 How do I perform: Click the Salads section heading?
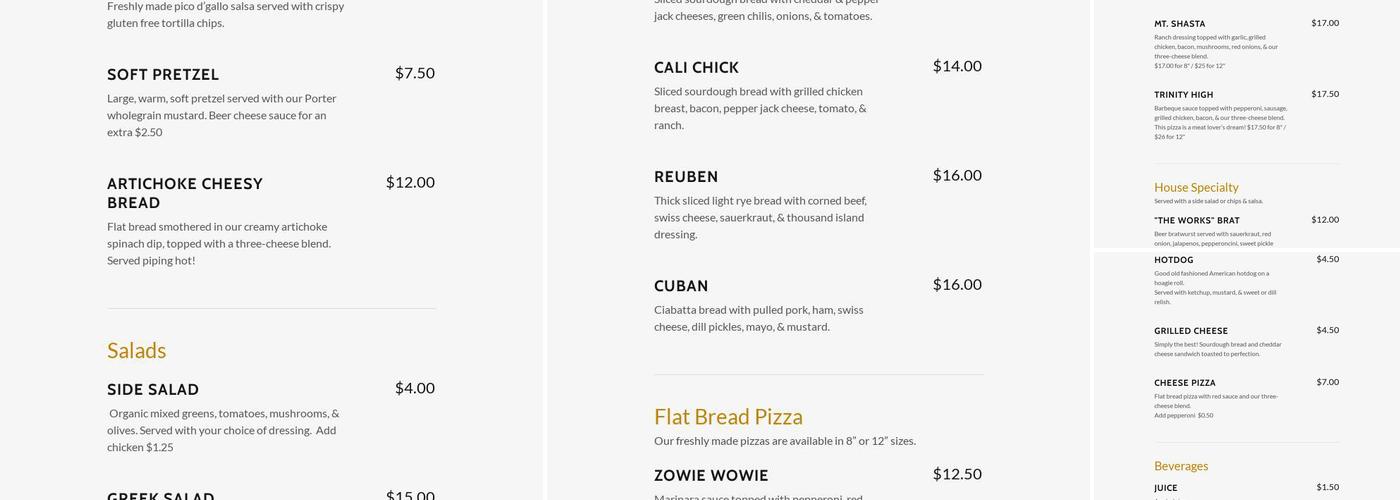tap(137, 350)
